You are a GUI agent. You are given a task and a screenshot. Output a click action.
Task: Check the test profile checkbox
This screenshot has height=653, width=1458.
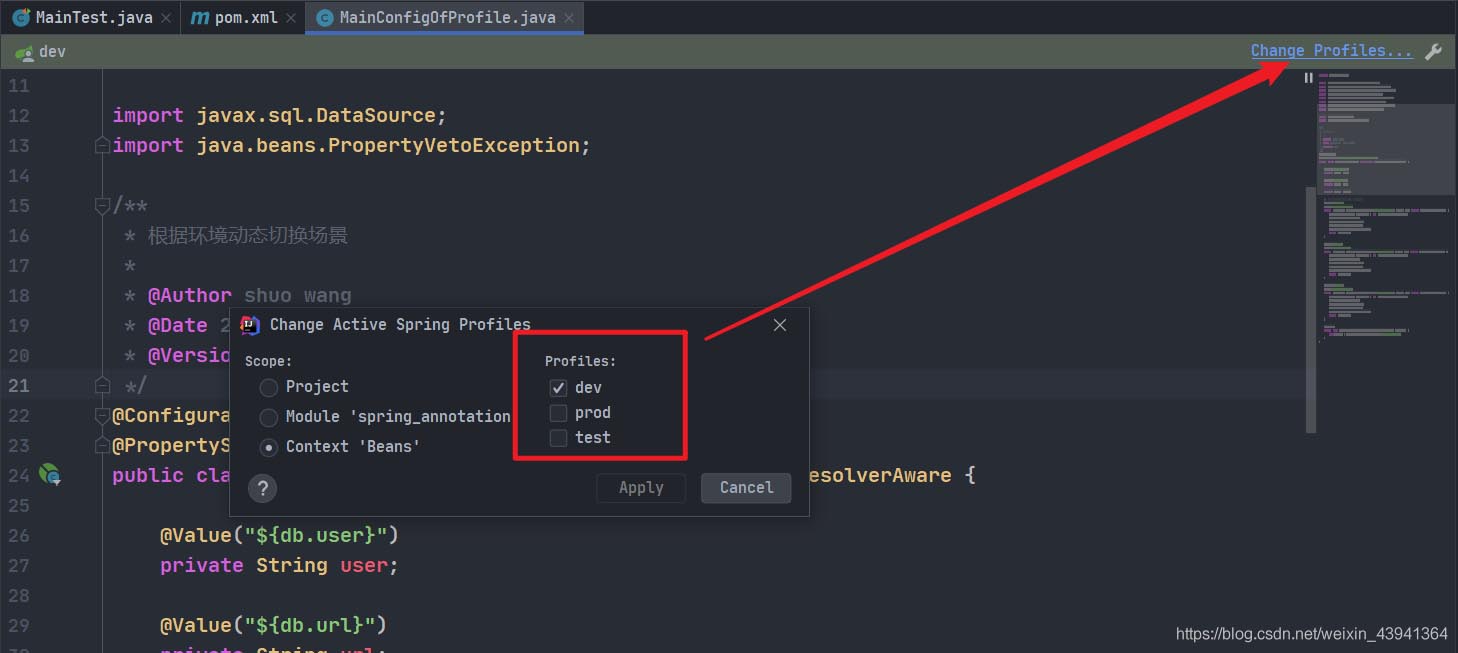[x=558, y=438]
